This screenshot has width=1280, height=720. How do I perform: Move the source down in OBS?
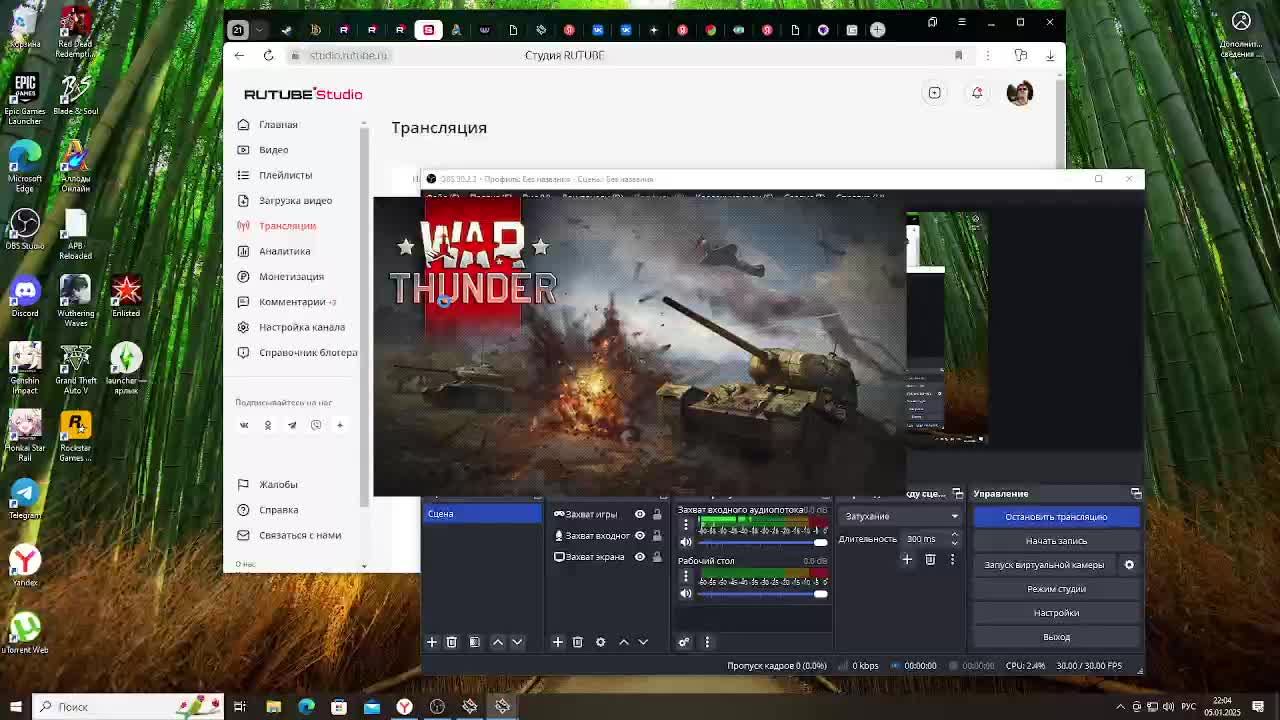643,642
